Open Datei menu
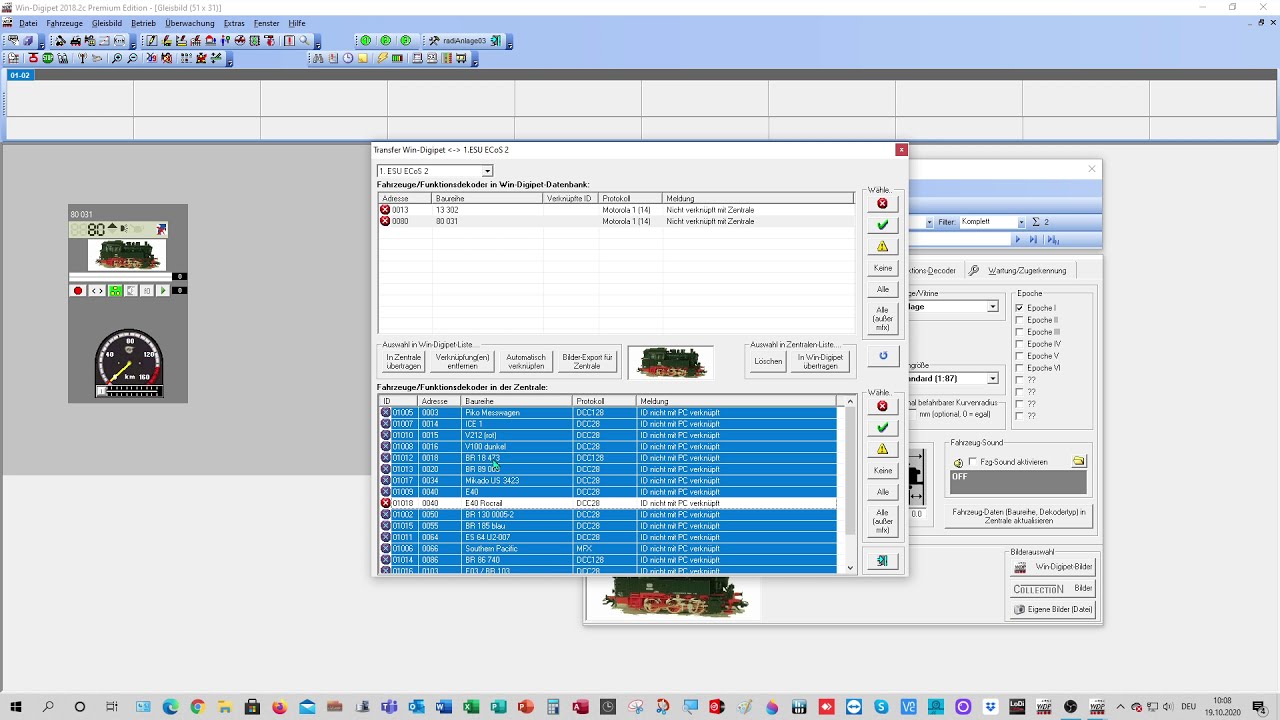 pyautogui.click(x=28, y=23)
